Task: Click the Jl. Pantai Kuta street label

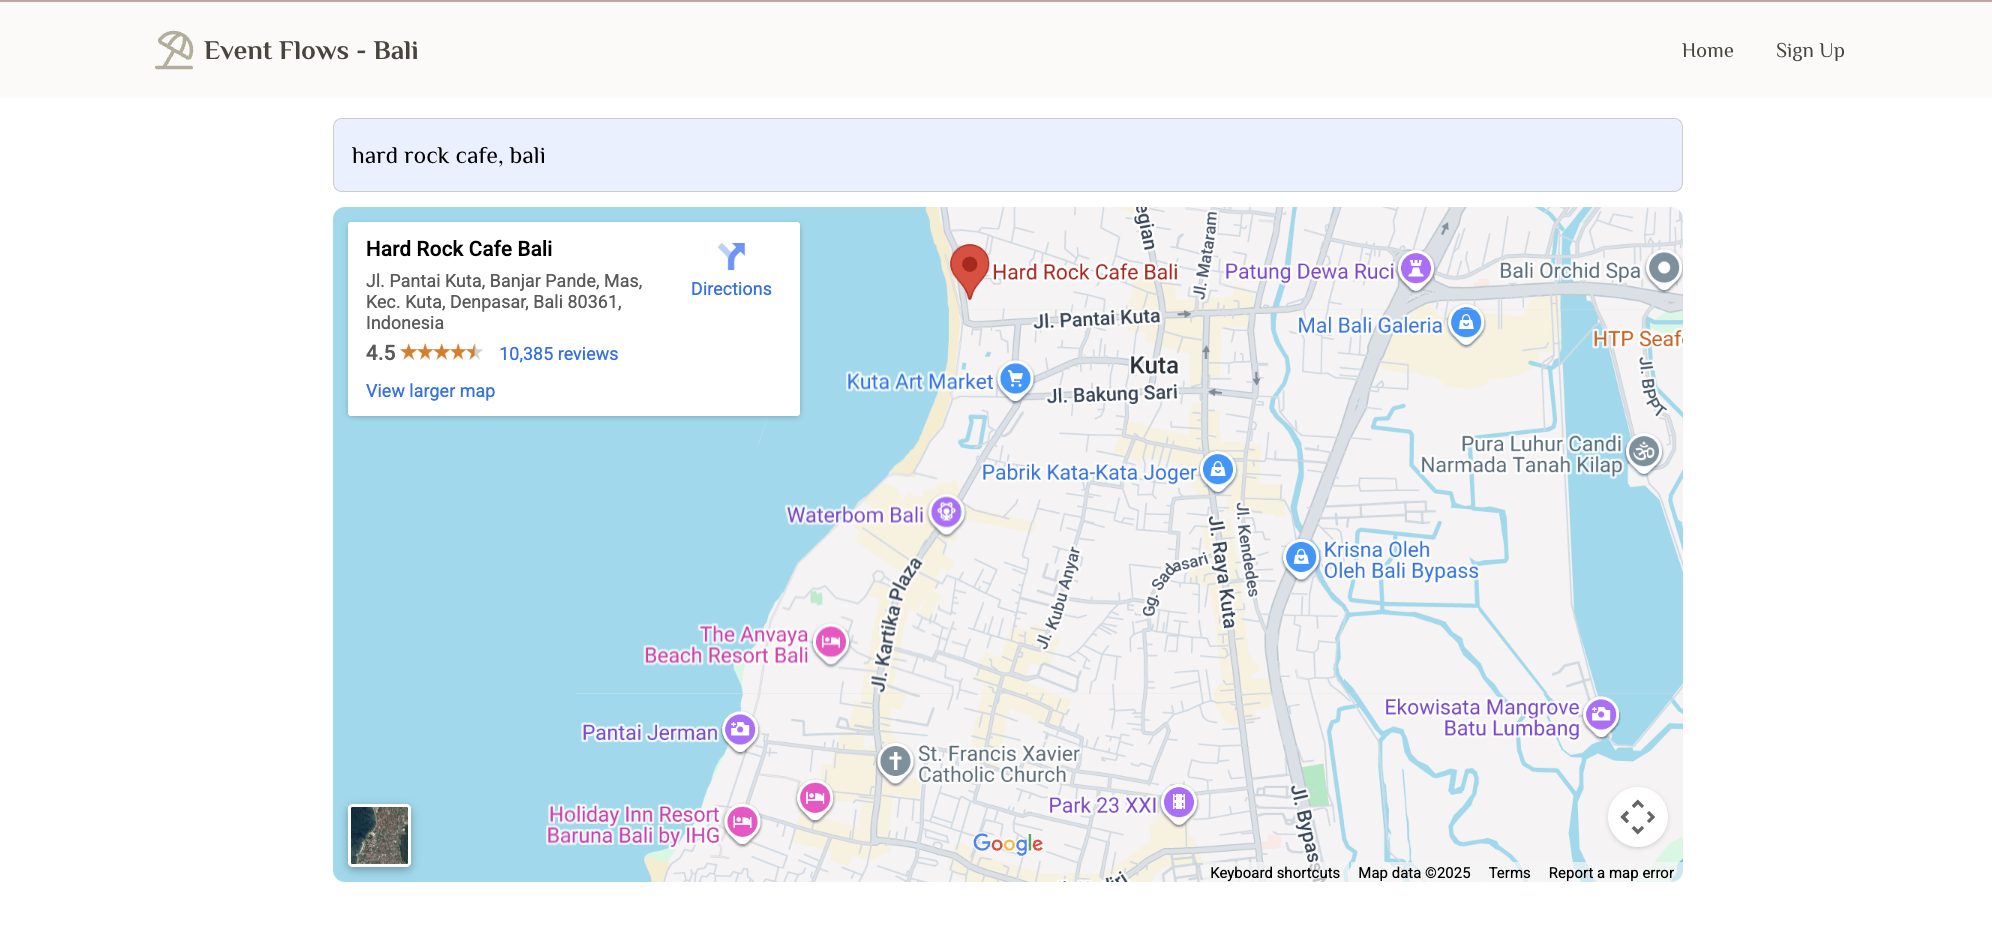Action: pos(1097,319)
